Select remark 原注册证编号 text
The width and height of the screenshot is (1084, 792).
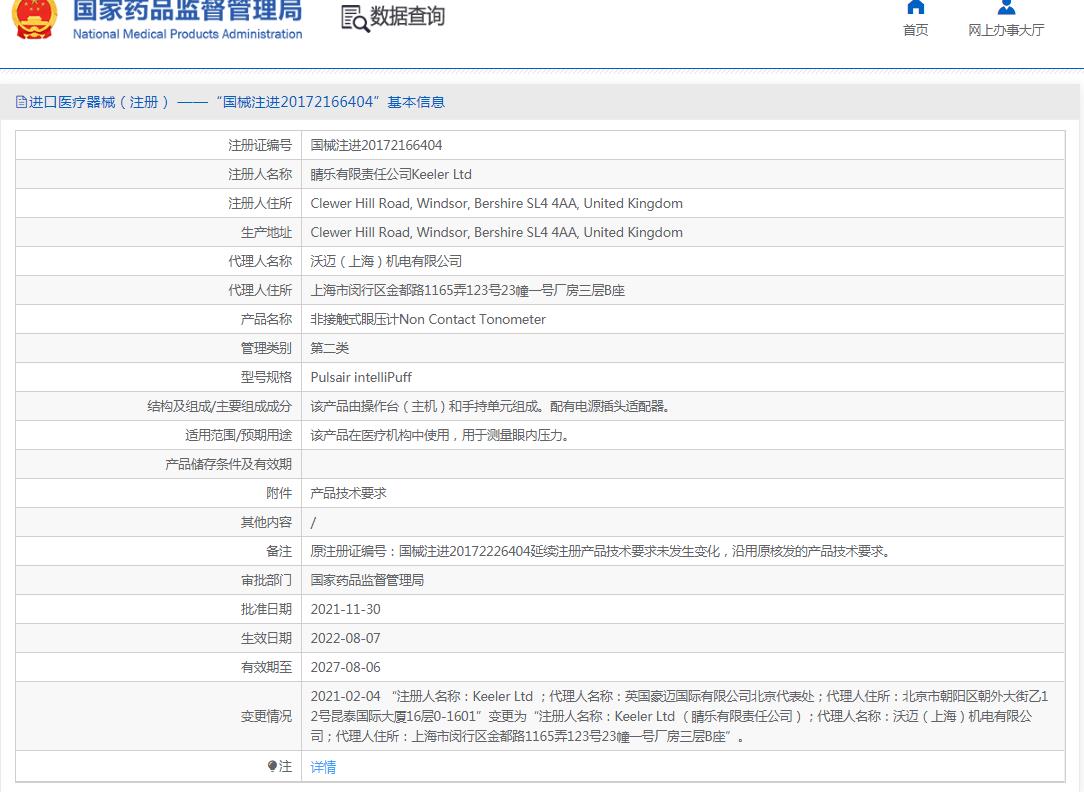601,551
